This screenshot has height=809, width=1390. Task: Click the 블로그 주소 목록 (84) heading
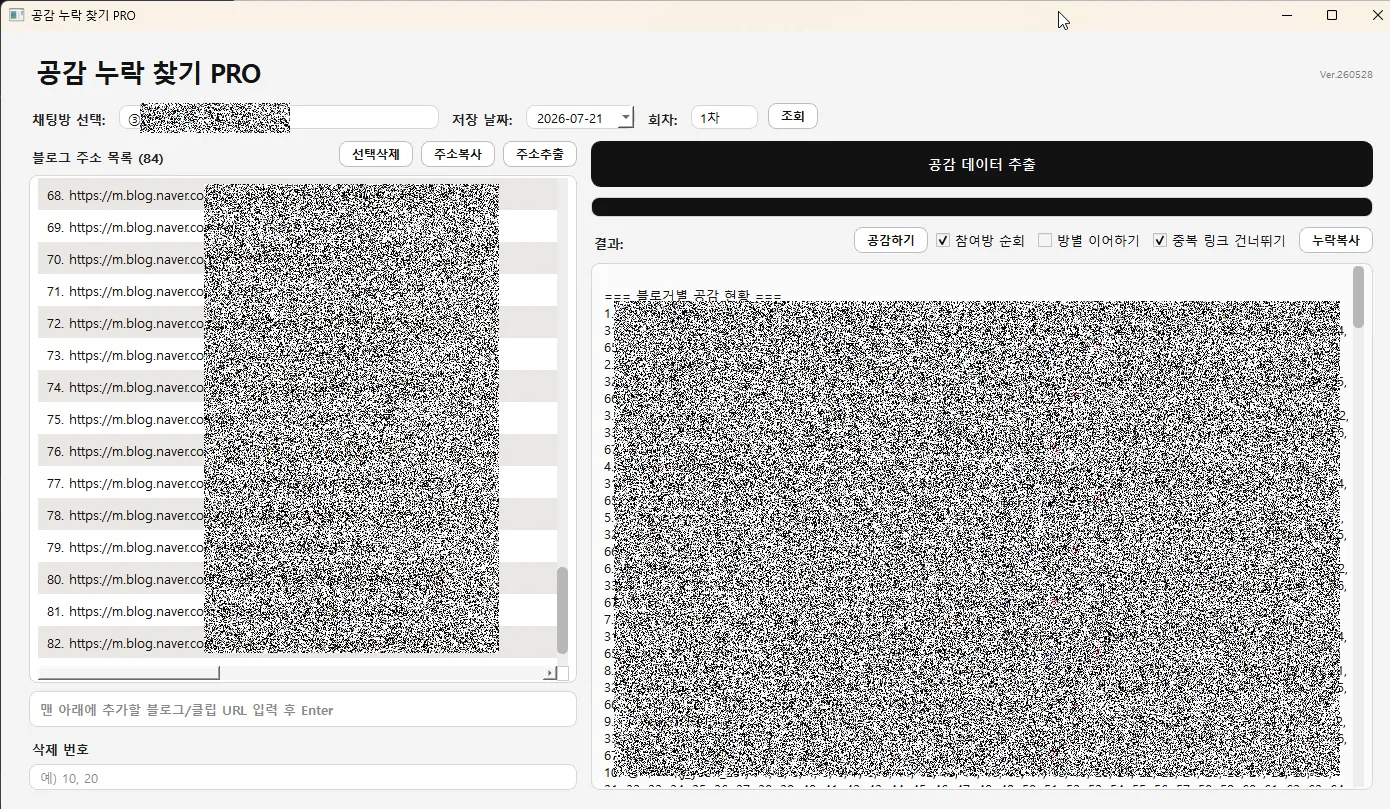click(98, 158)
